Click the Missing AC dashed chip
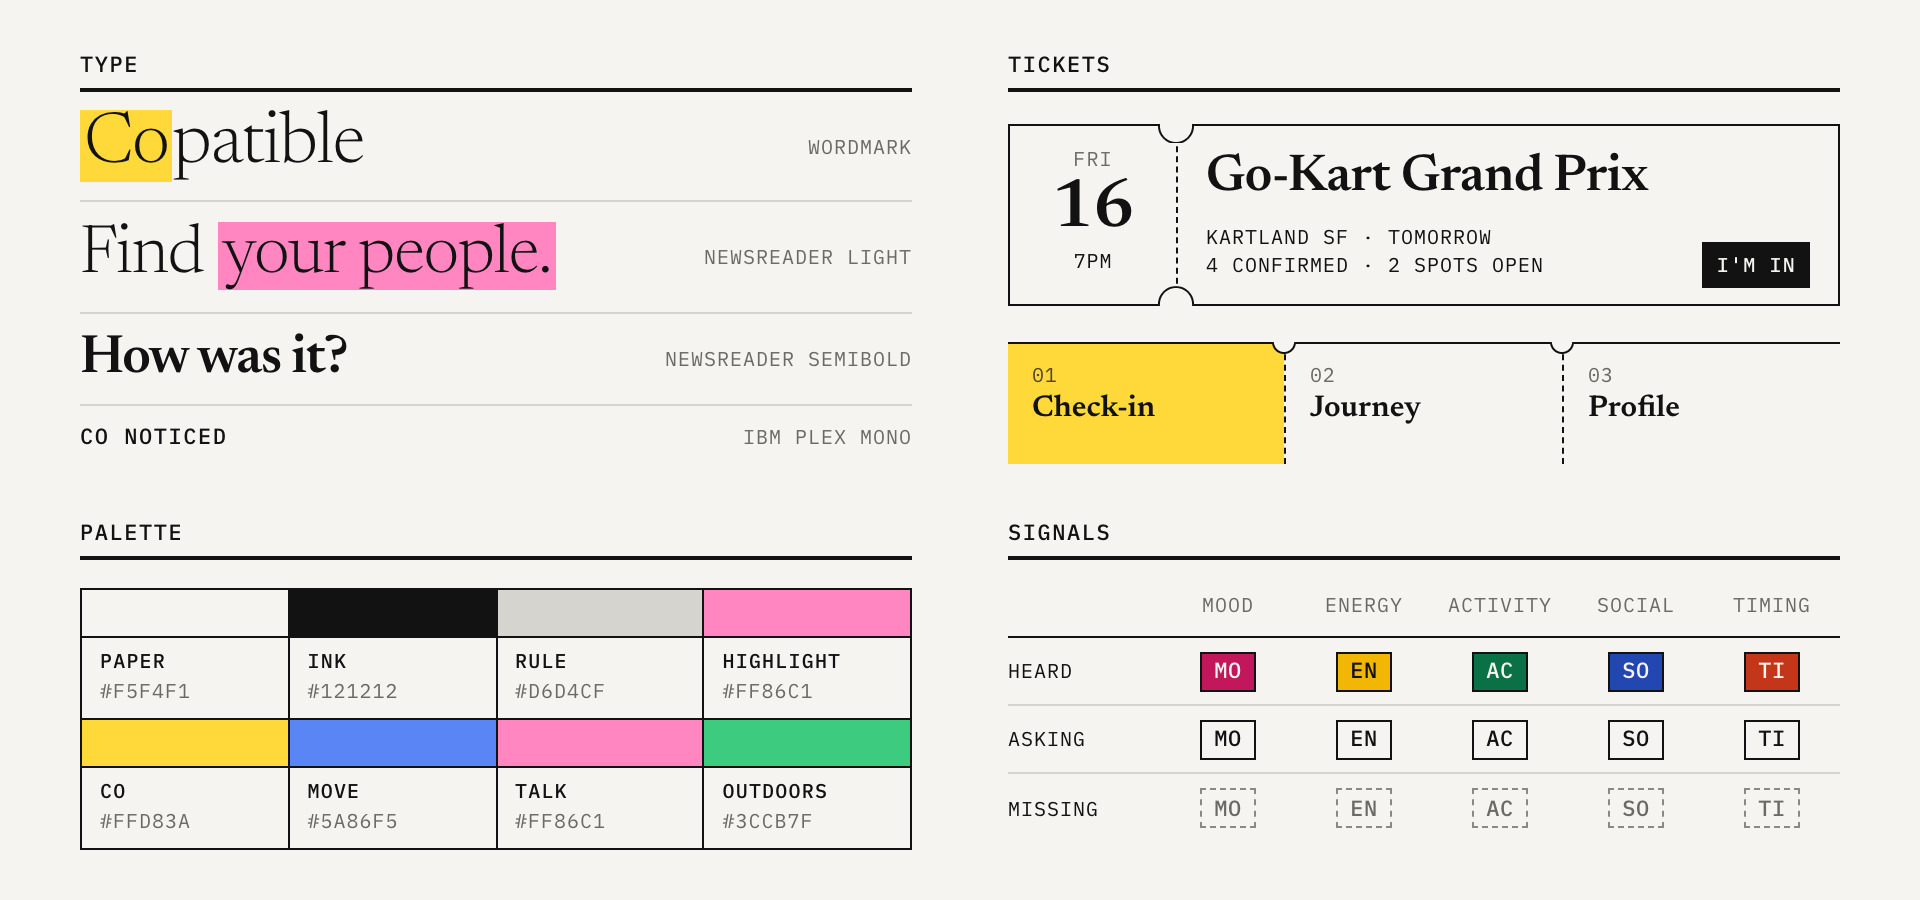This screenshot has width=1920, height=900. pos(1500,808)
